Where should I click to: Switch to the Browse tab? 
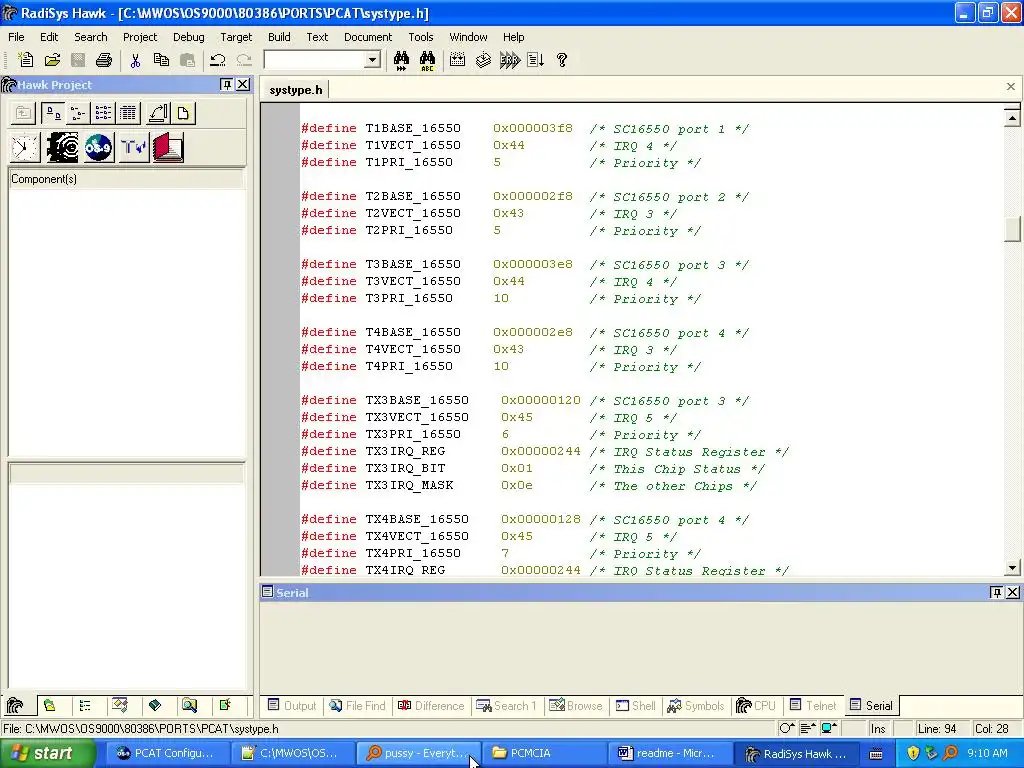point(576,706)
